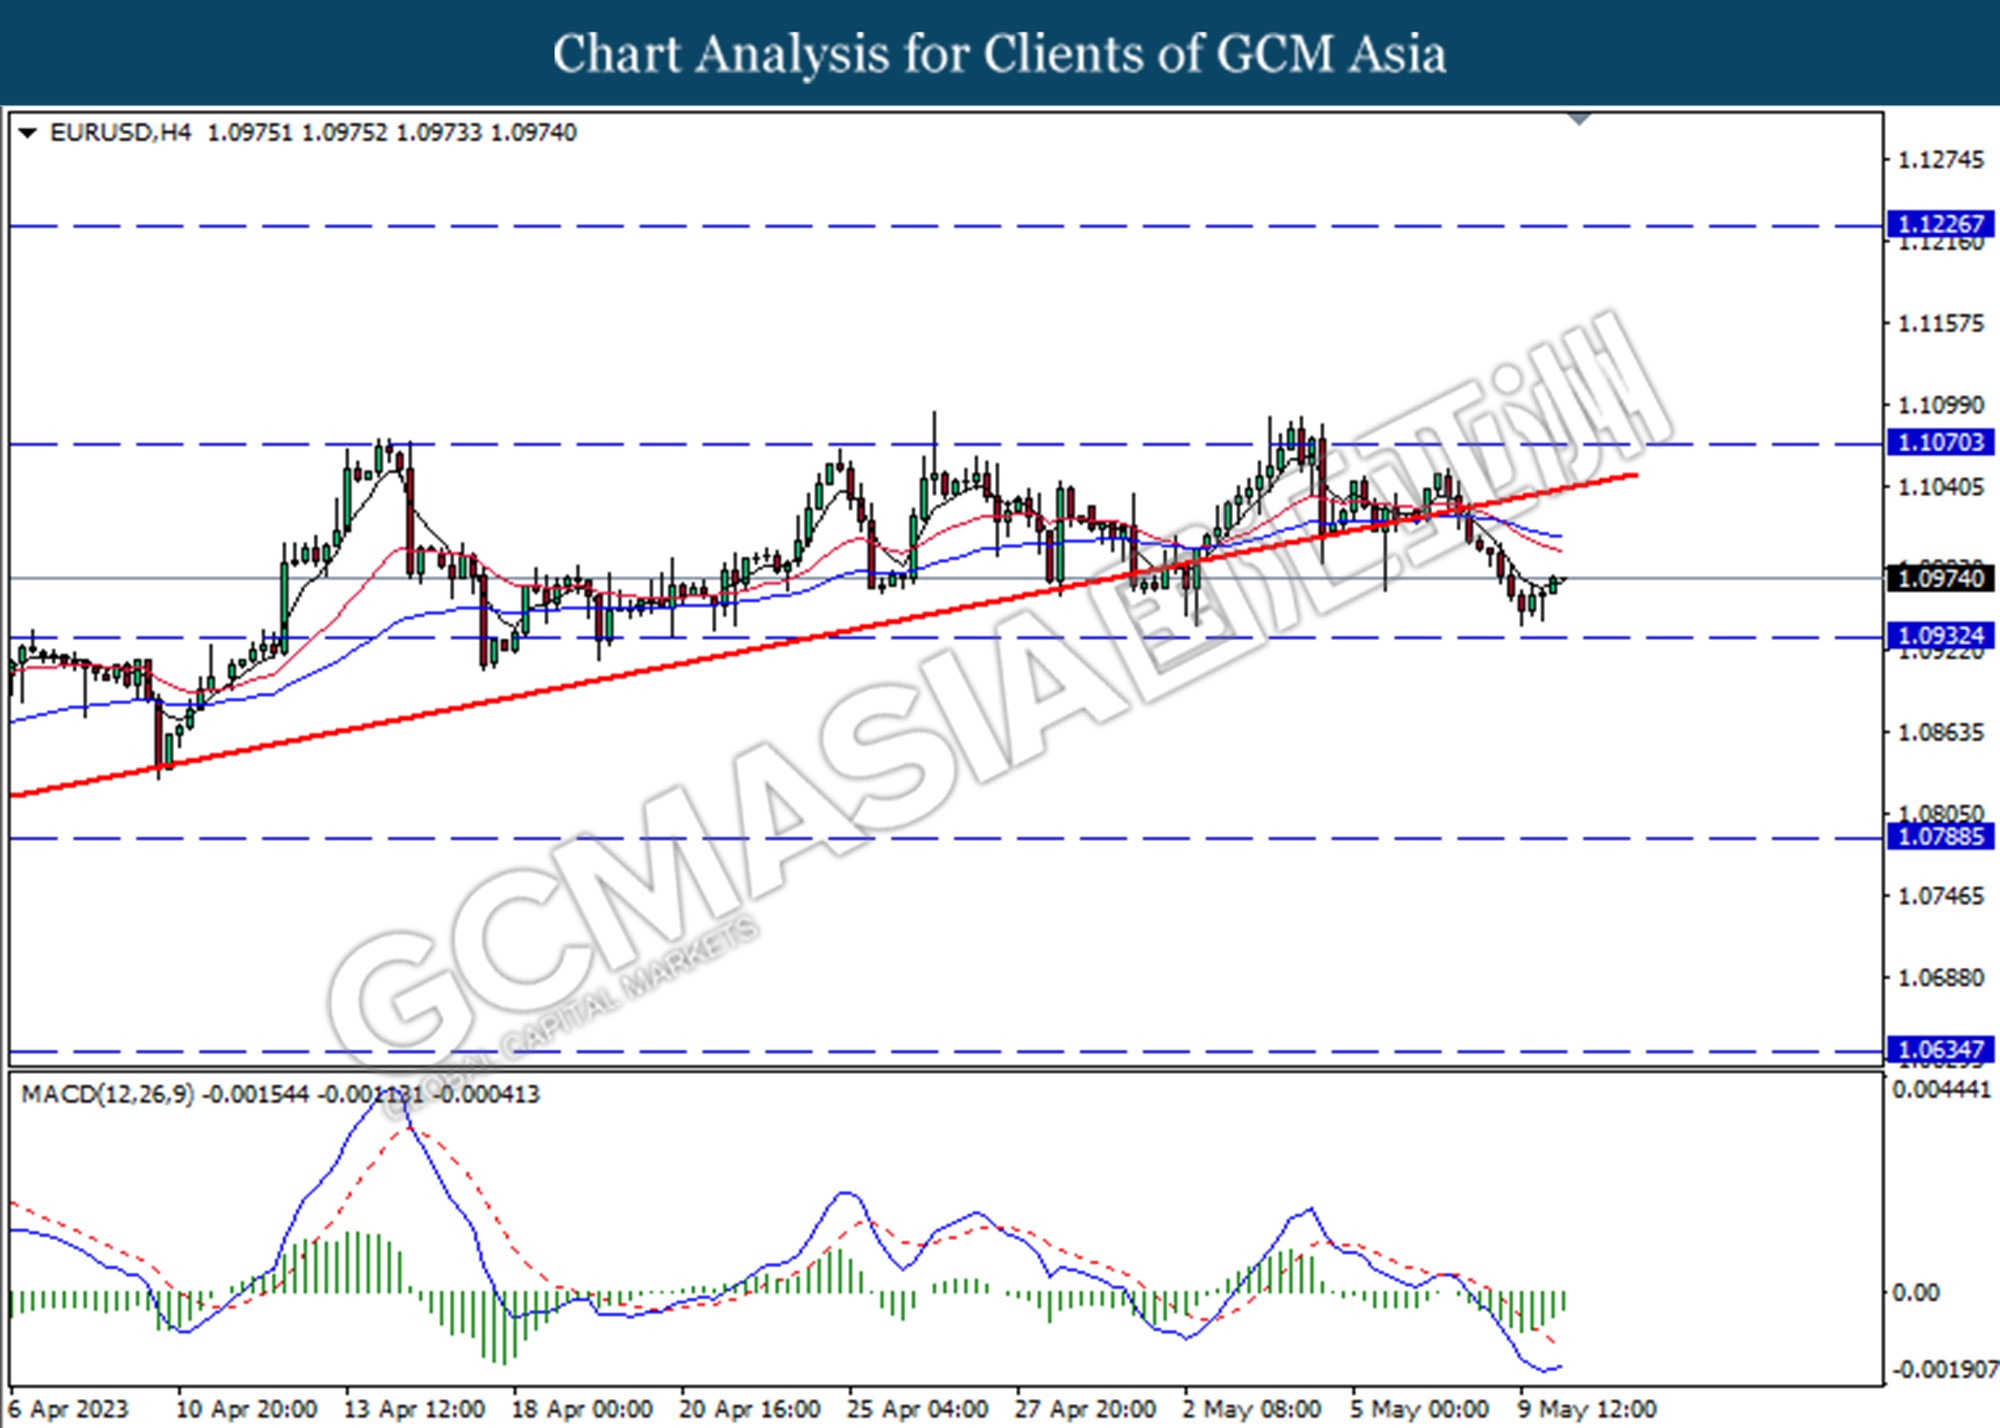This screenshot has height=1428, width=2000.
Task: Click the EURUSD,H4 symbol label
Action: 120,133
